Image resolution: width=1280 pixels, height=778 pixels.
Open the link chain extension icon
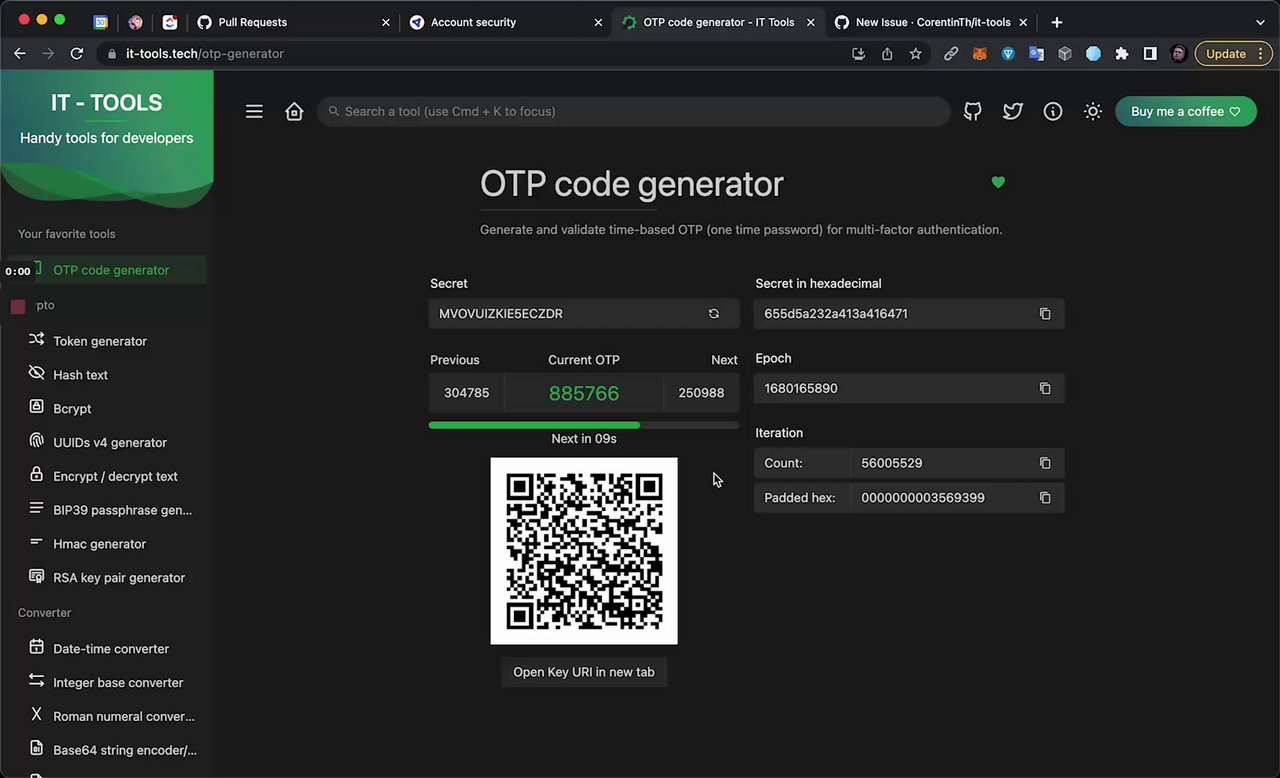tap(951, 54)
